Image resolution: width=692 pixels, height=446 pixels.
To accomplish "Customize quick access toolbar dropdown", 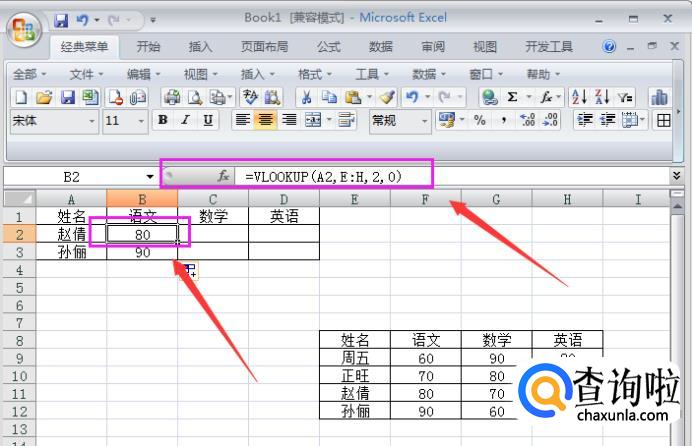I will point(153,20).
